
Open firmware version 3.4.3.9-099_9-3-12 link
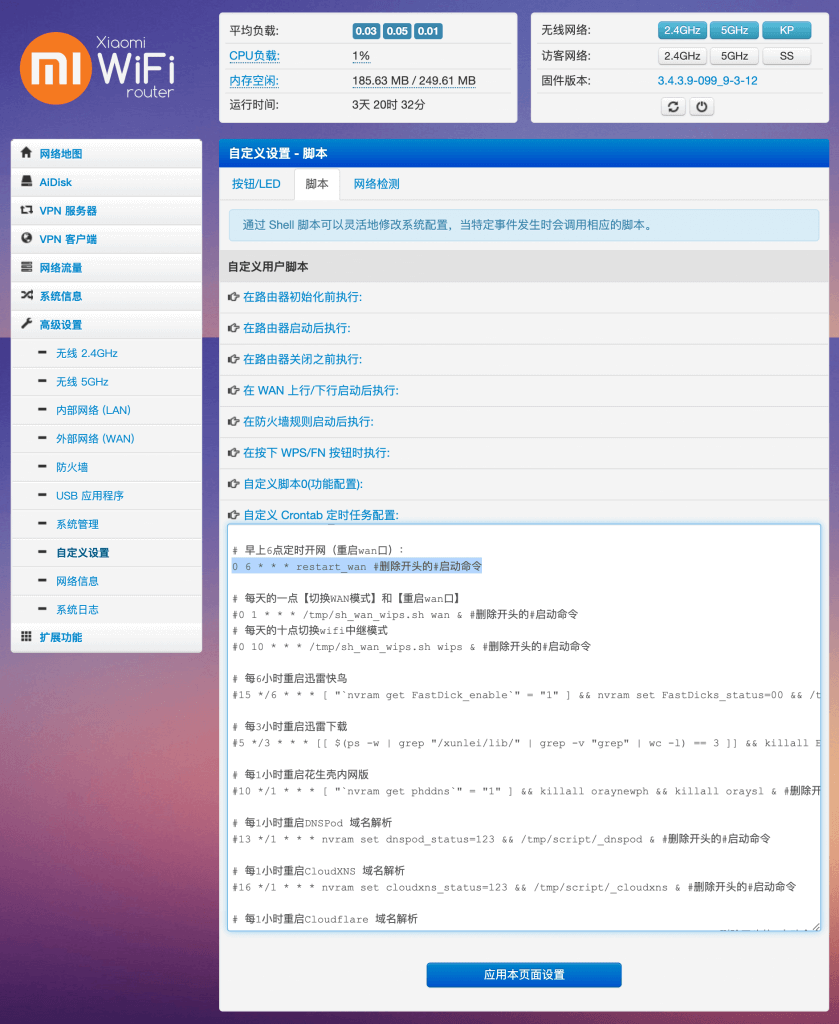[707, 81]
